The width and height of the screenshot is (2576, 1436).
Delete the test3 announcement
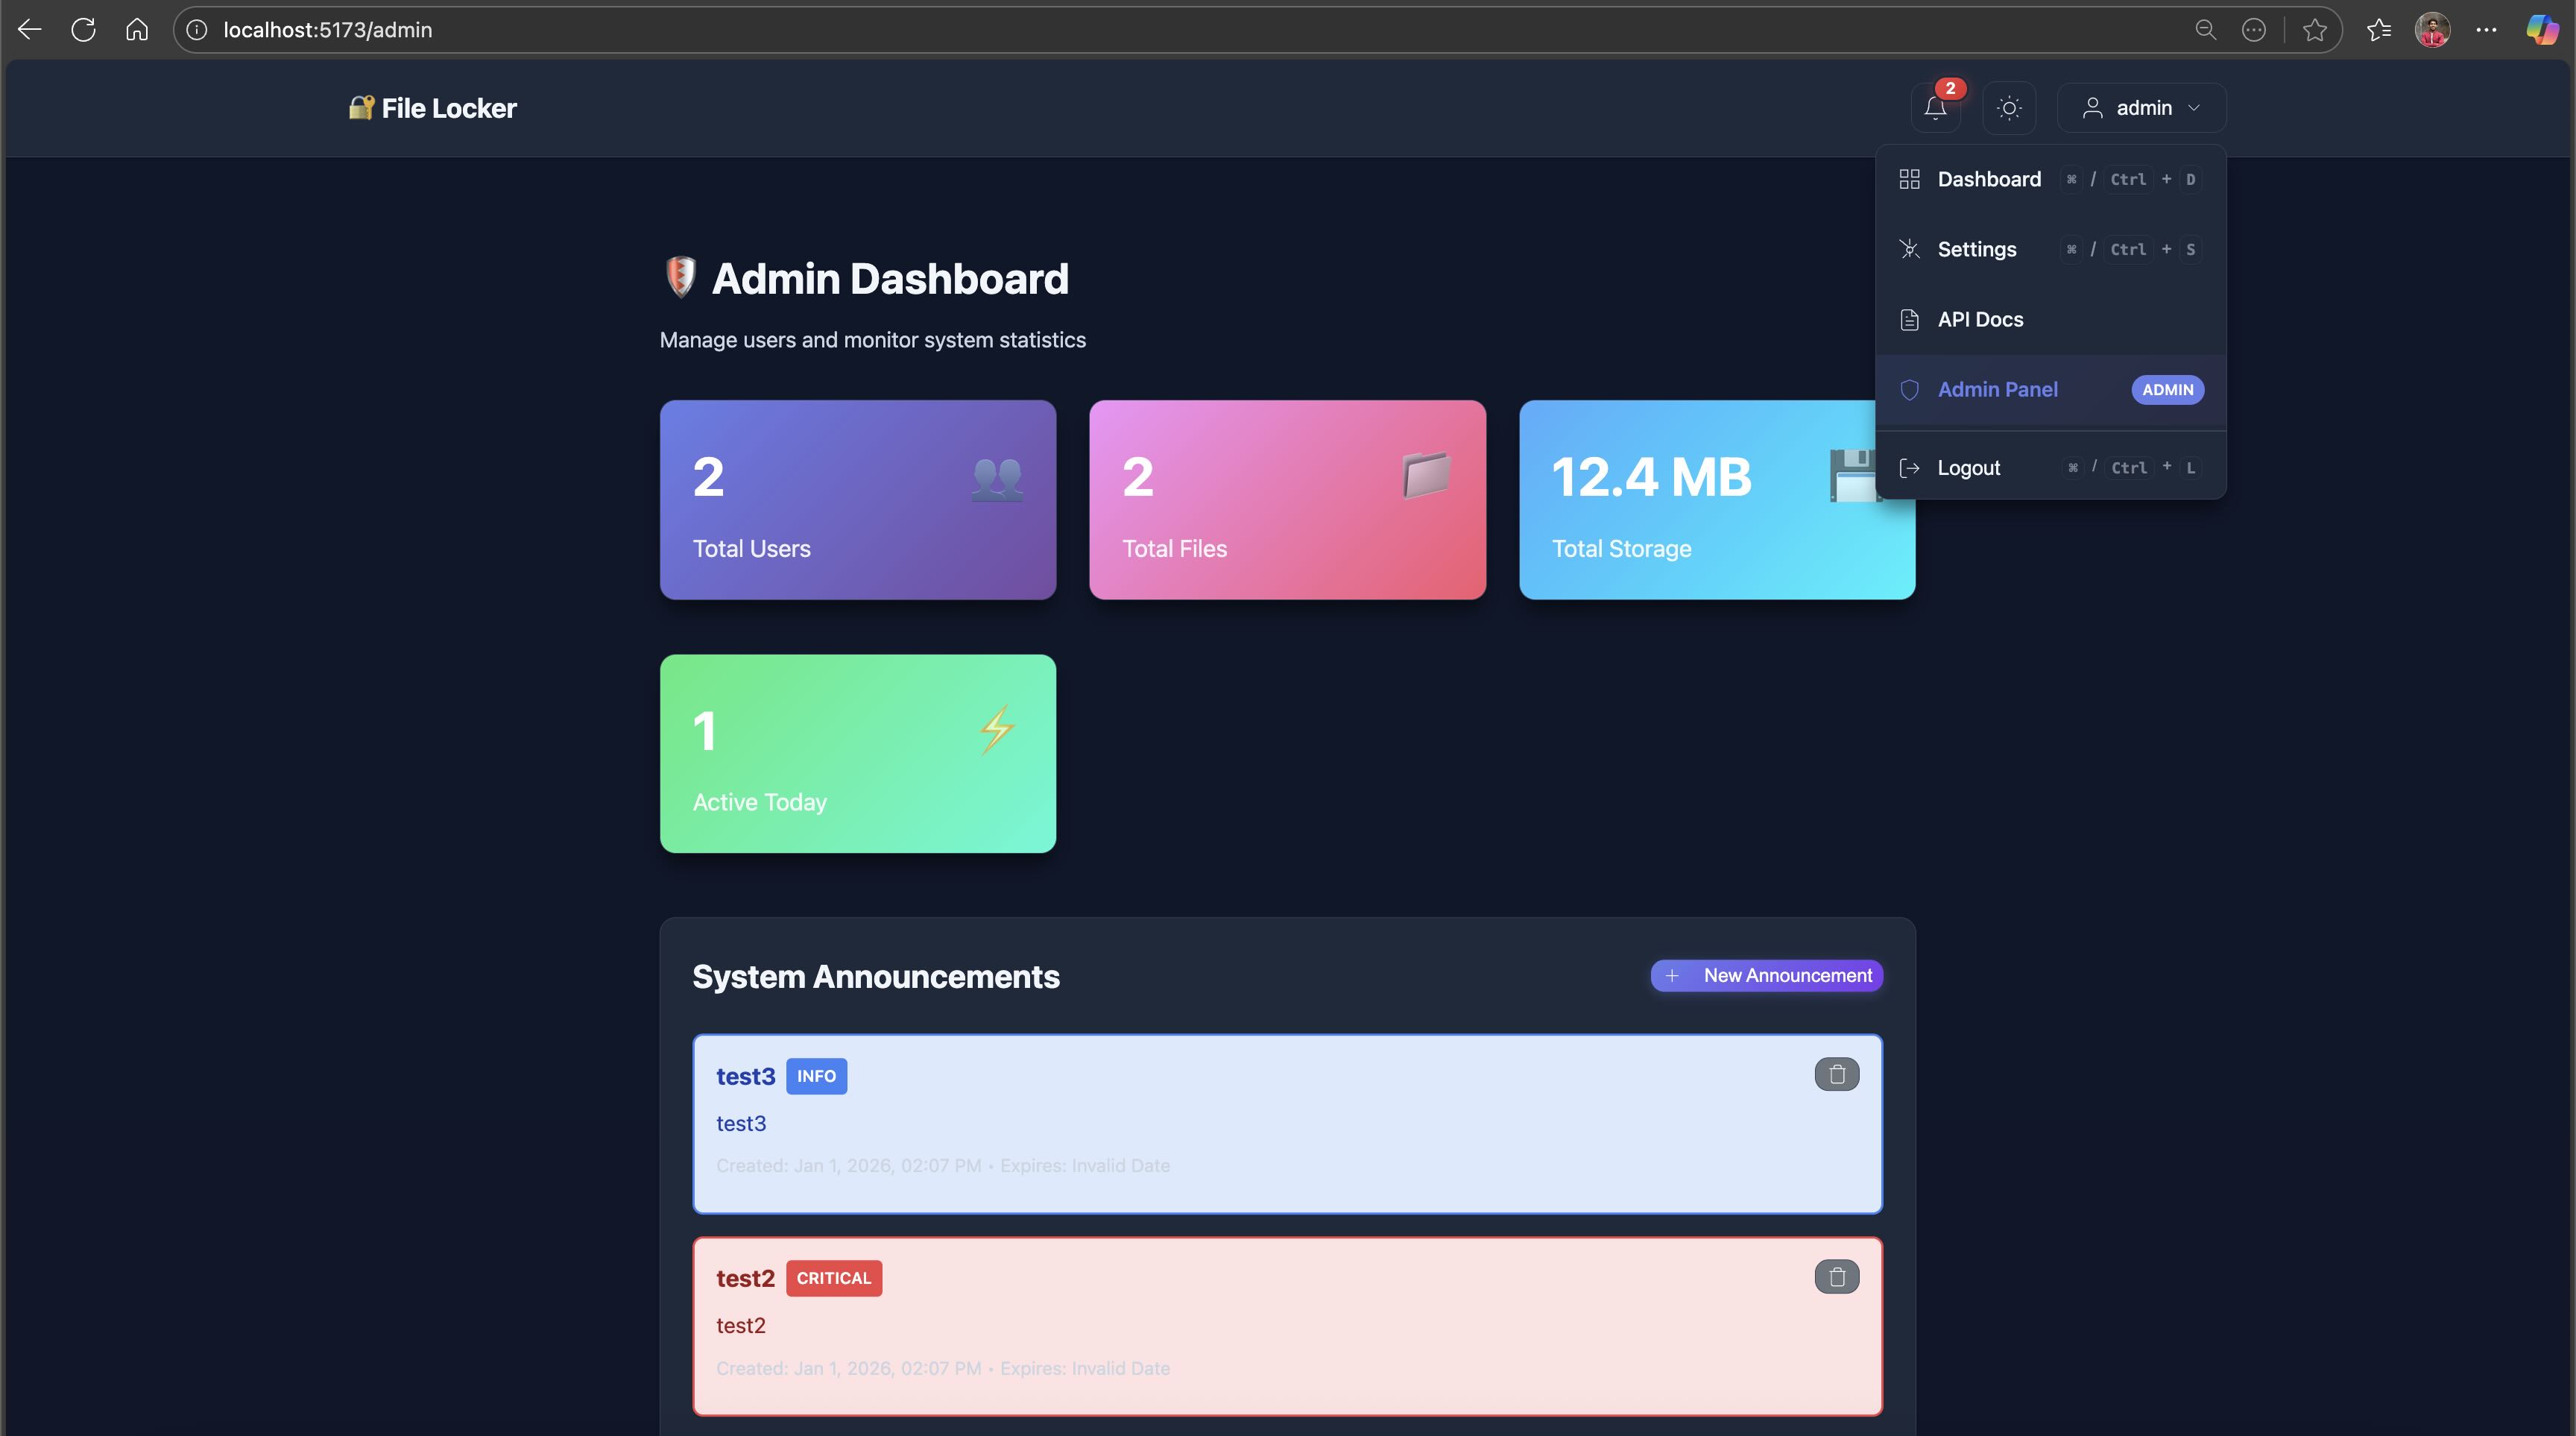[1836, 1075]
